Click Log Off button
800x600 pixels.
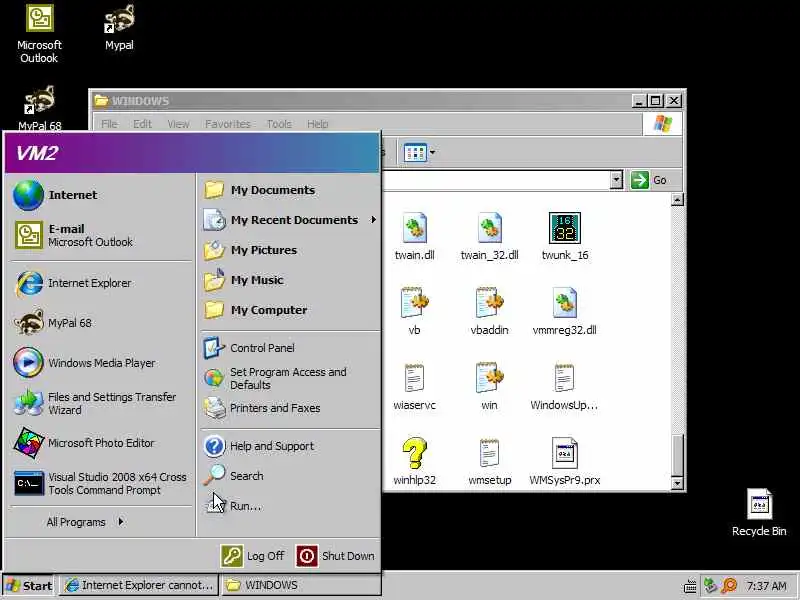click(x=253, y=556)
